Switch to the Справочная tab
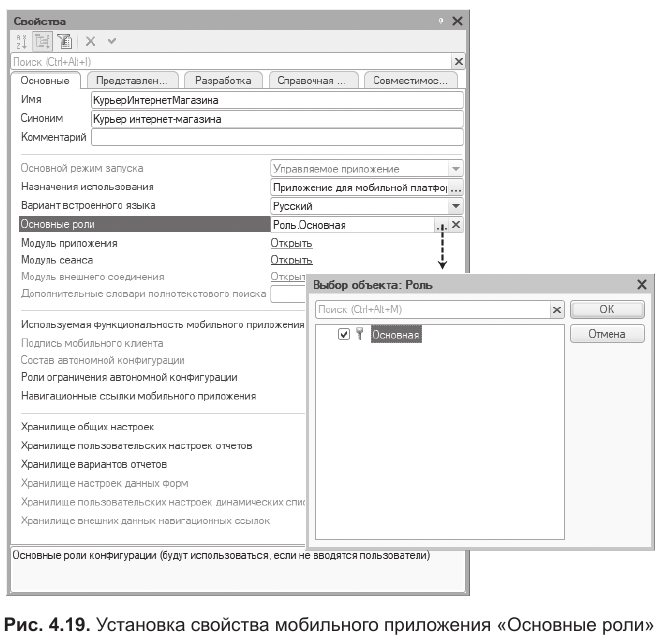The width and height of the screenshot is (670, 641). pos(313,80)
